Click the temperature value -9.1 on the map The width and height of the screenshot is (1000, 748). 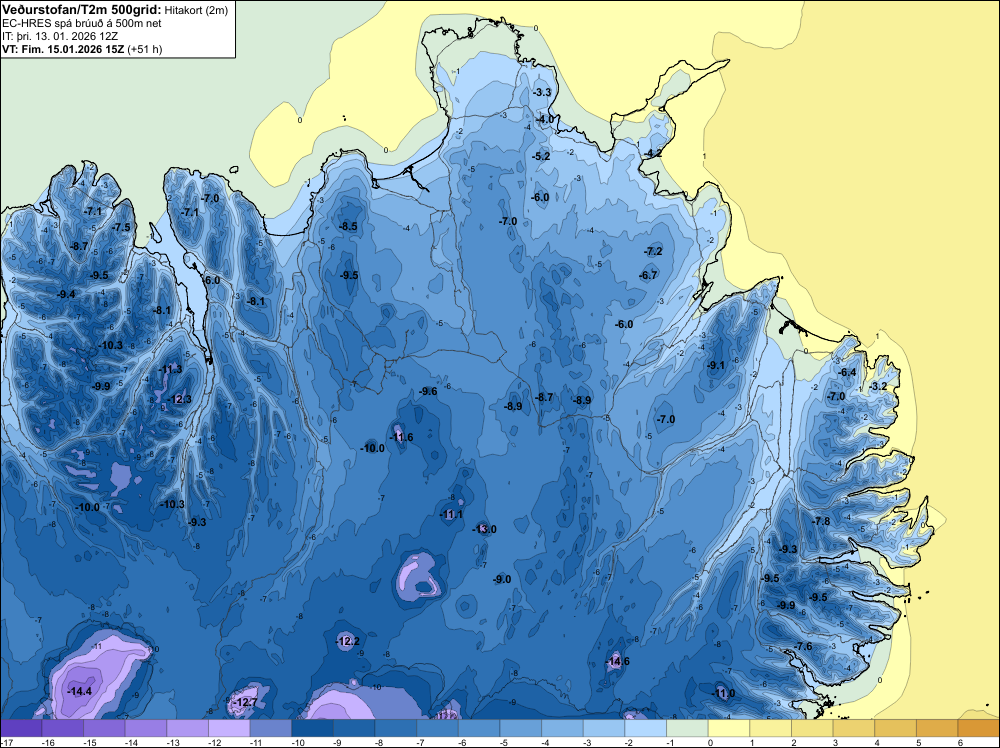(716, 365)
